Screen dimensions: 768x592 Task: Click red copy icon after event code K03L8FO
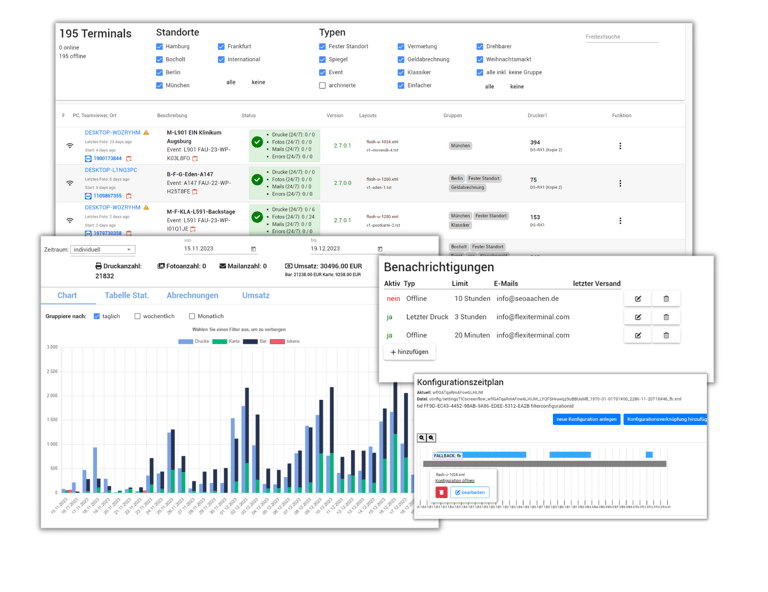[x=195, y=159]
